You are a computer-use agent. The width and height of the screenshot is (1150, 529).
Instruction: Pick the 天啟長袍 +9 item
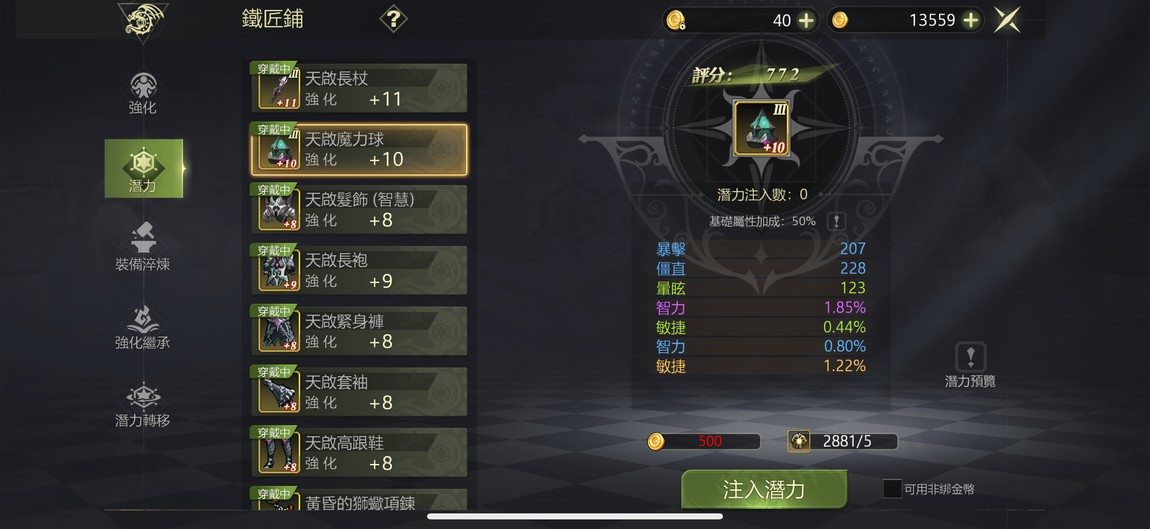[x=359, y=270]
